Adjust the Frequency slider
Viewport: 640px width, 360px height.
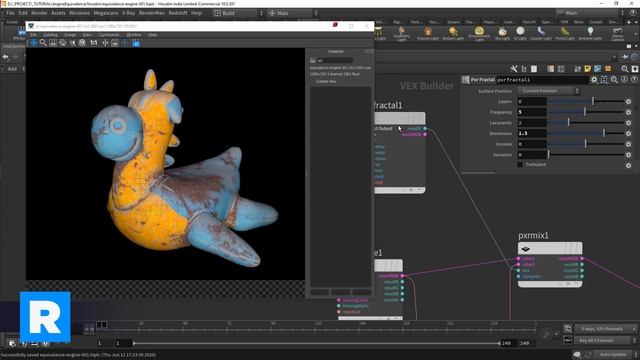[586, 112]
